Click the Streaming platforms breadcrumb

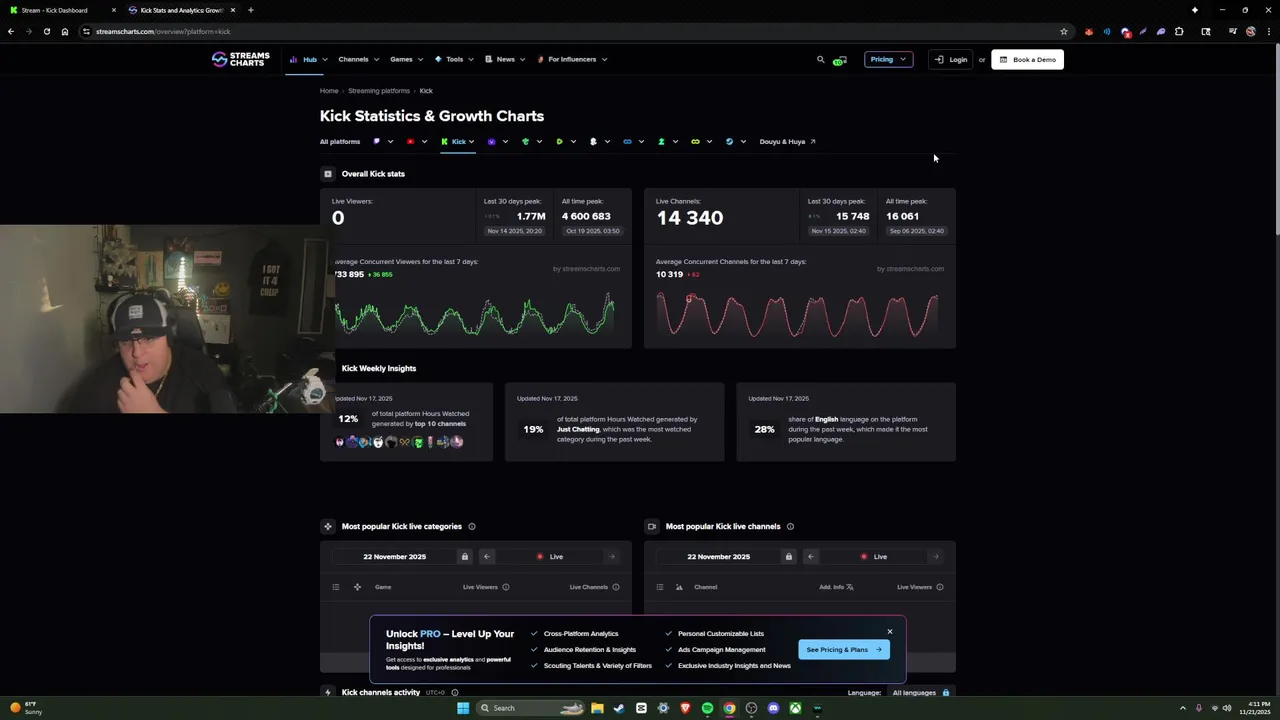pyautogui.click(x=379, y=91)
